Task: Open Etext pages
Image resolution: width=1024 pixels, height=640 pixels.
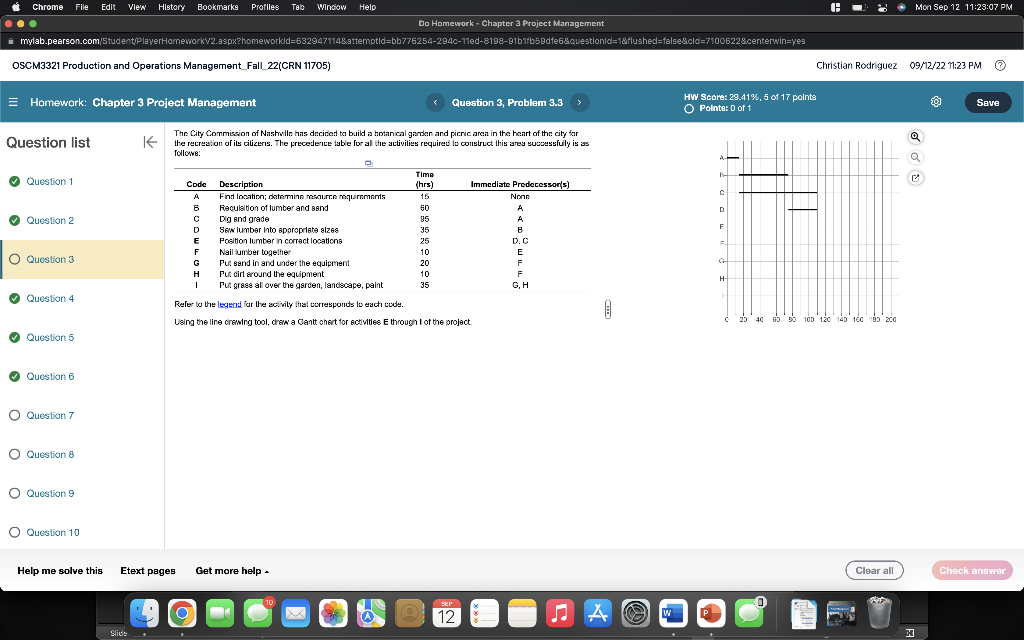Action: pos(148,571)
